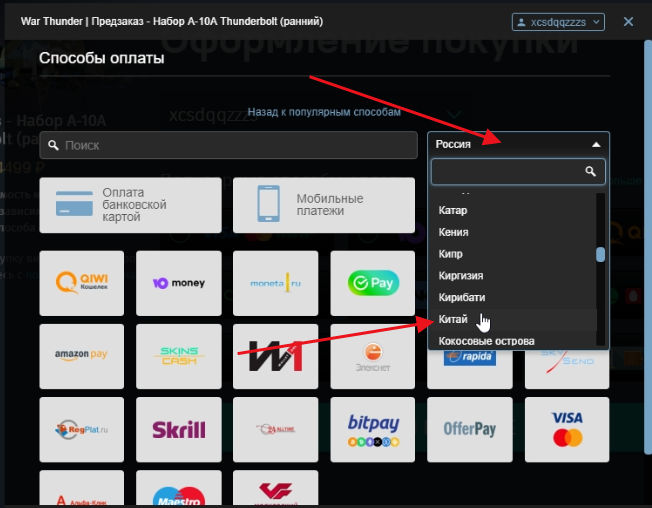Select the Альфа-Клик payment tile

pos(82,489)
